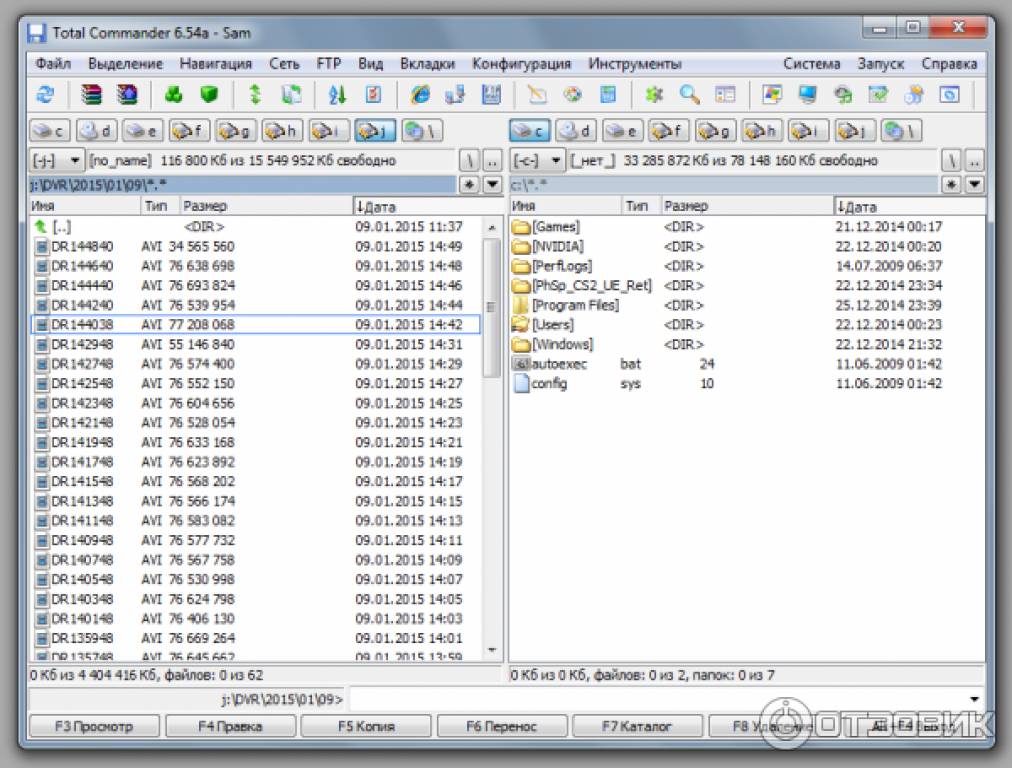The width and height of the screenshot is (1012, 768).
Task: Click the left panel scrollbar down arrow
Action: click(x=492, y=651)
